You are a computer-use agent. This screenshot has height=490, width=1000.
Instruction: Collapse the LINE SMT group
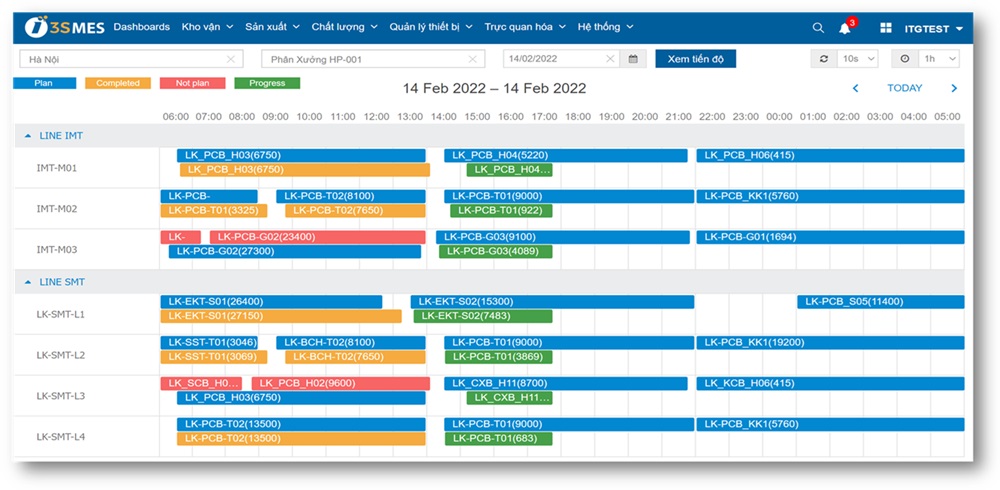click(x=27, y=282)
